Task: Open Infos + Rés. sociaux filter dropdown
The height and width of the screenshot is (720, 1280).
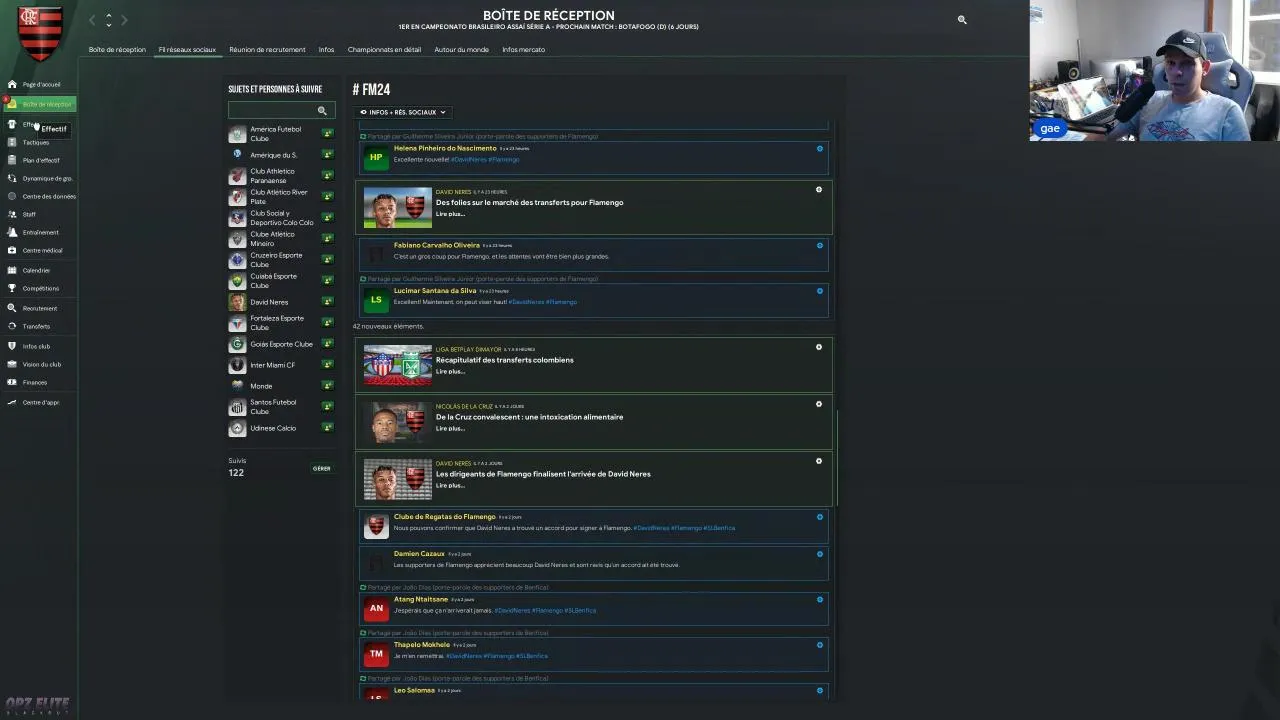Action: 402,112
